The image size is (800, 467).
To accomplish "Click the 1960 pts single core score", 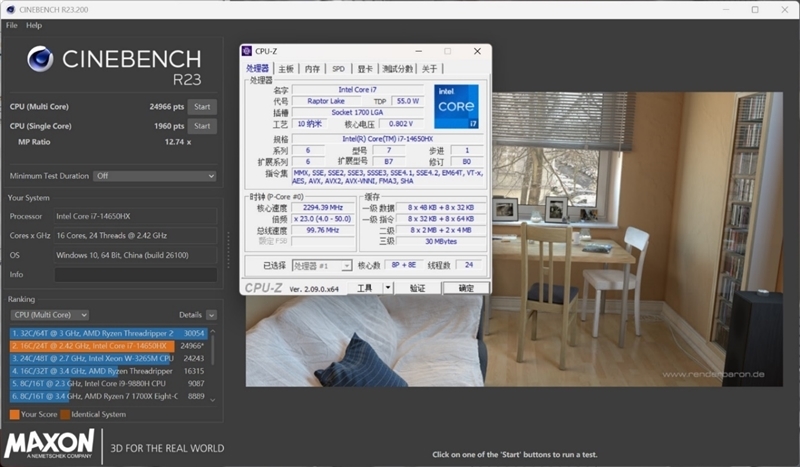I will click(169, 126).
